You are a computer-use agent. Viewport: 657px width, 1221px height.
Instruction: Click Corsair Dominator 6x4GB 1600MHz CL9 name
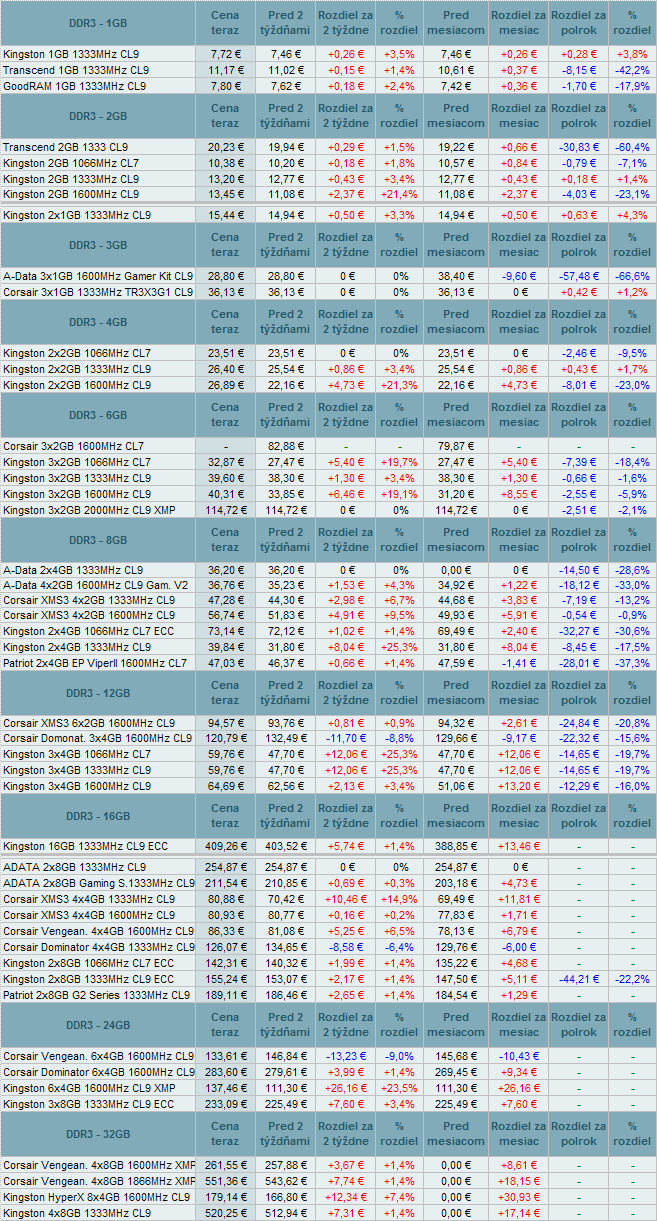tap(98, 1072)
